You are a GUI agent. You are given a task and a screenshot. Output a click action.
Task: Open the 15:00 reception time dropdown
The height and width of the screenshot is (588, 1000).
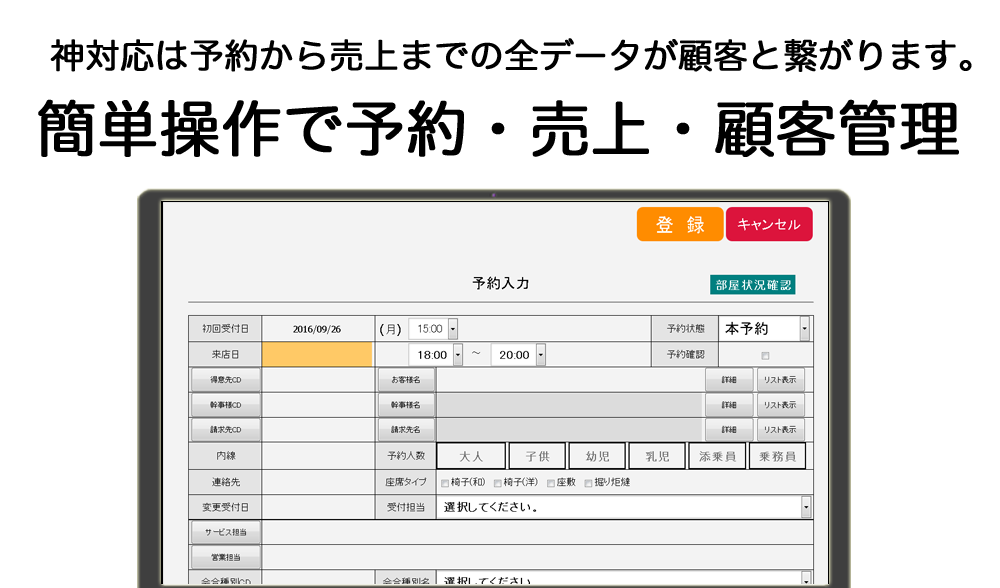click(x=453, y=329)
